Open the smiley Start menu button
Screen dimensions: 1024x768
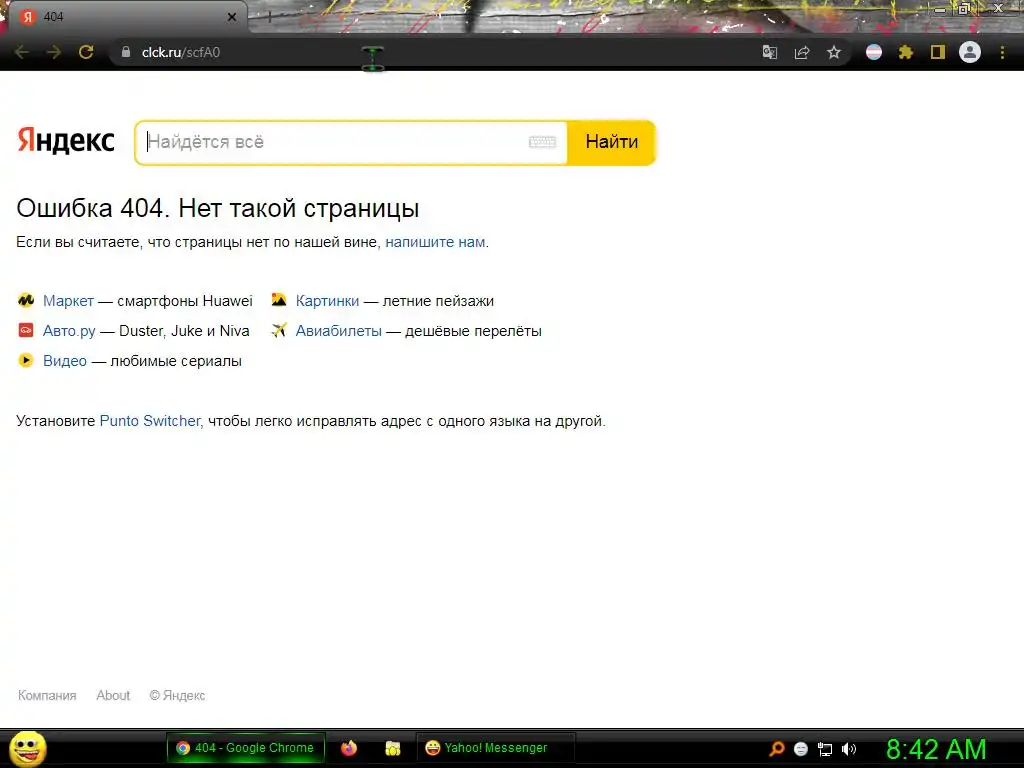(x=28, y=748)
